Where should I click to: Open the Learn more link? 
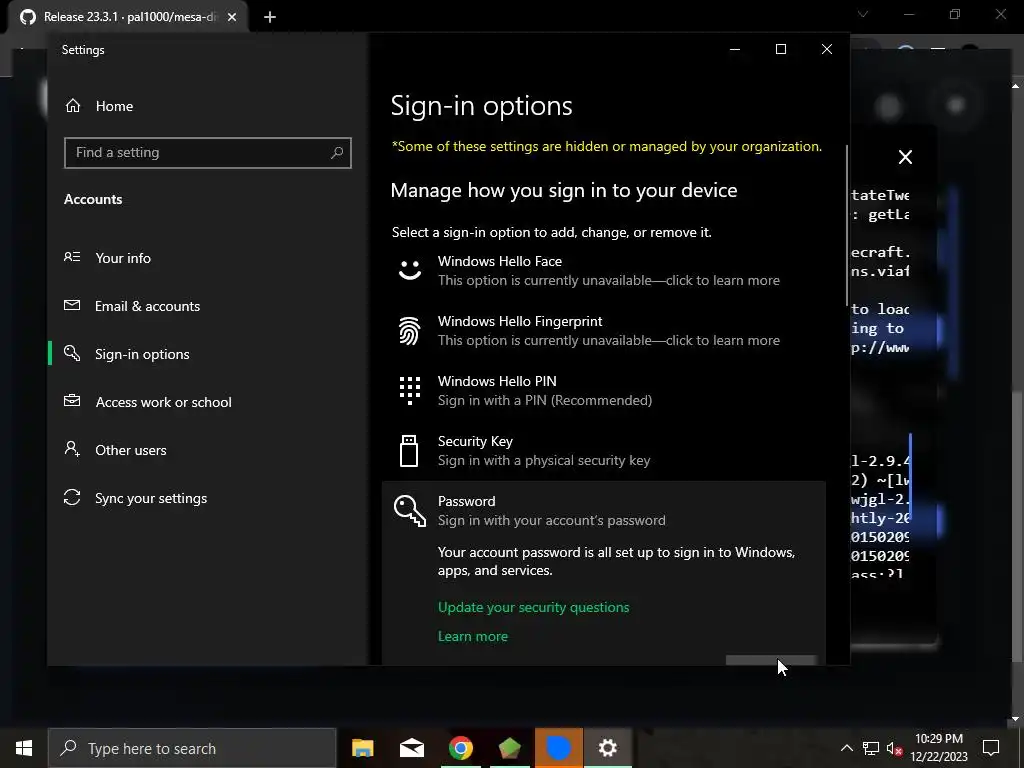click(x=473, y=636)
